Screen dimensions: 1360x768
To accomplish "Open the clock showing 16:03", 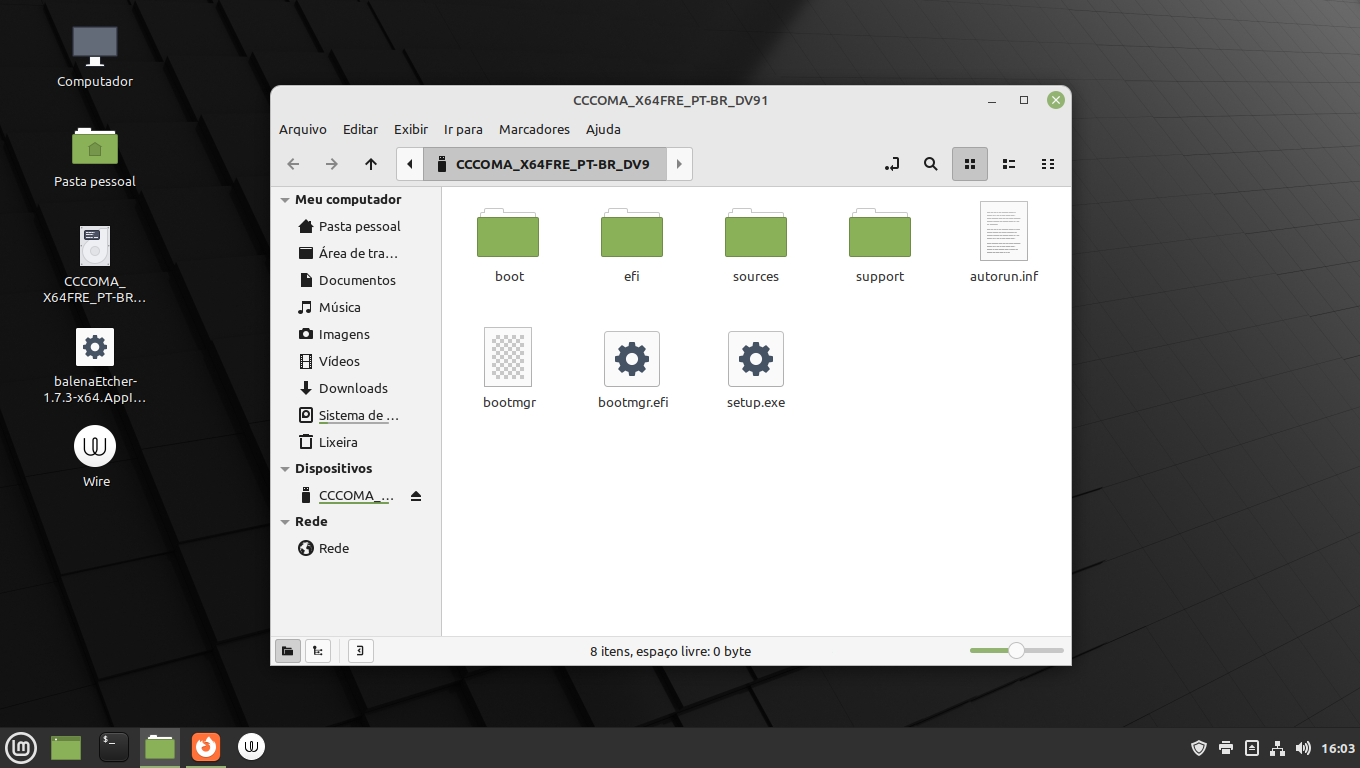I will [1338, 748].
